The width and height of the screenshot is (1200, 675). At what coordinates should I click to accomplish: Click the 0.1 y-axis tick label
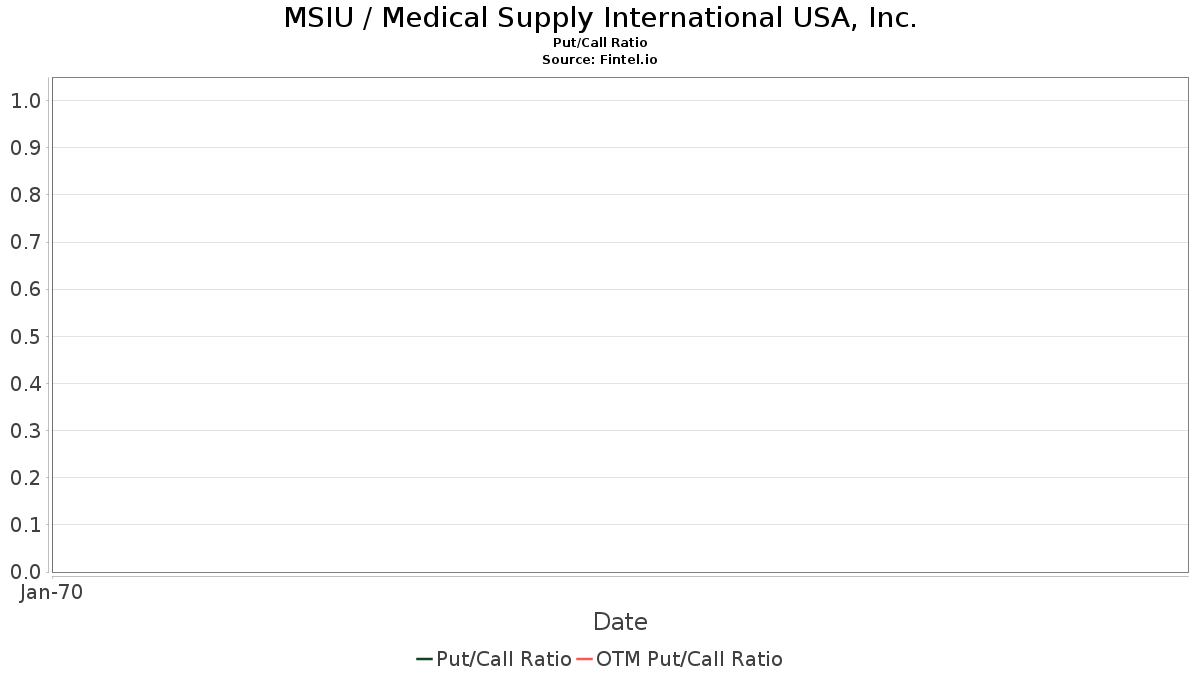[x=25, y=524]
